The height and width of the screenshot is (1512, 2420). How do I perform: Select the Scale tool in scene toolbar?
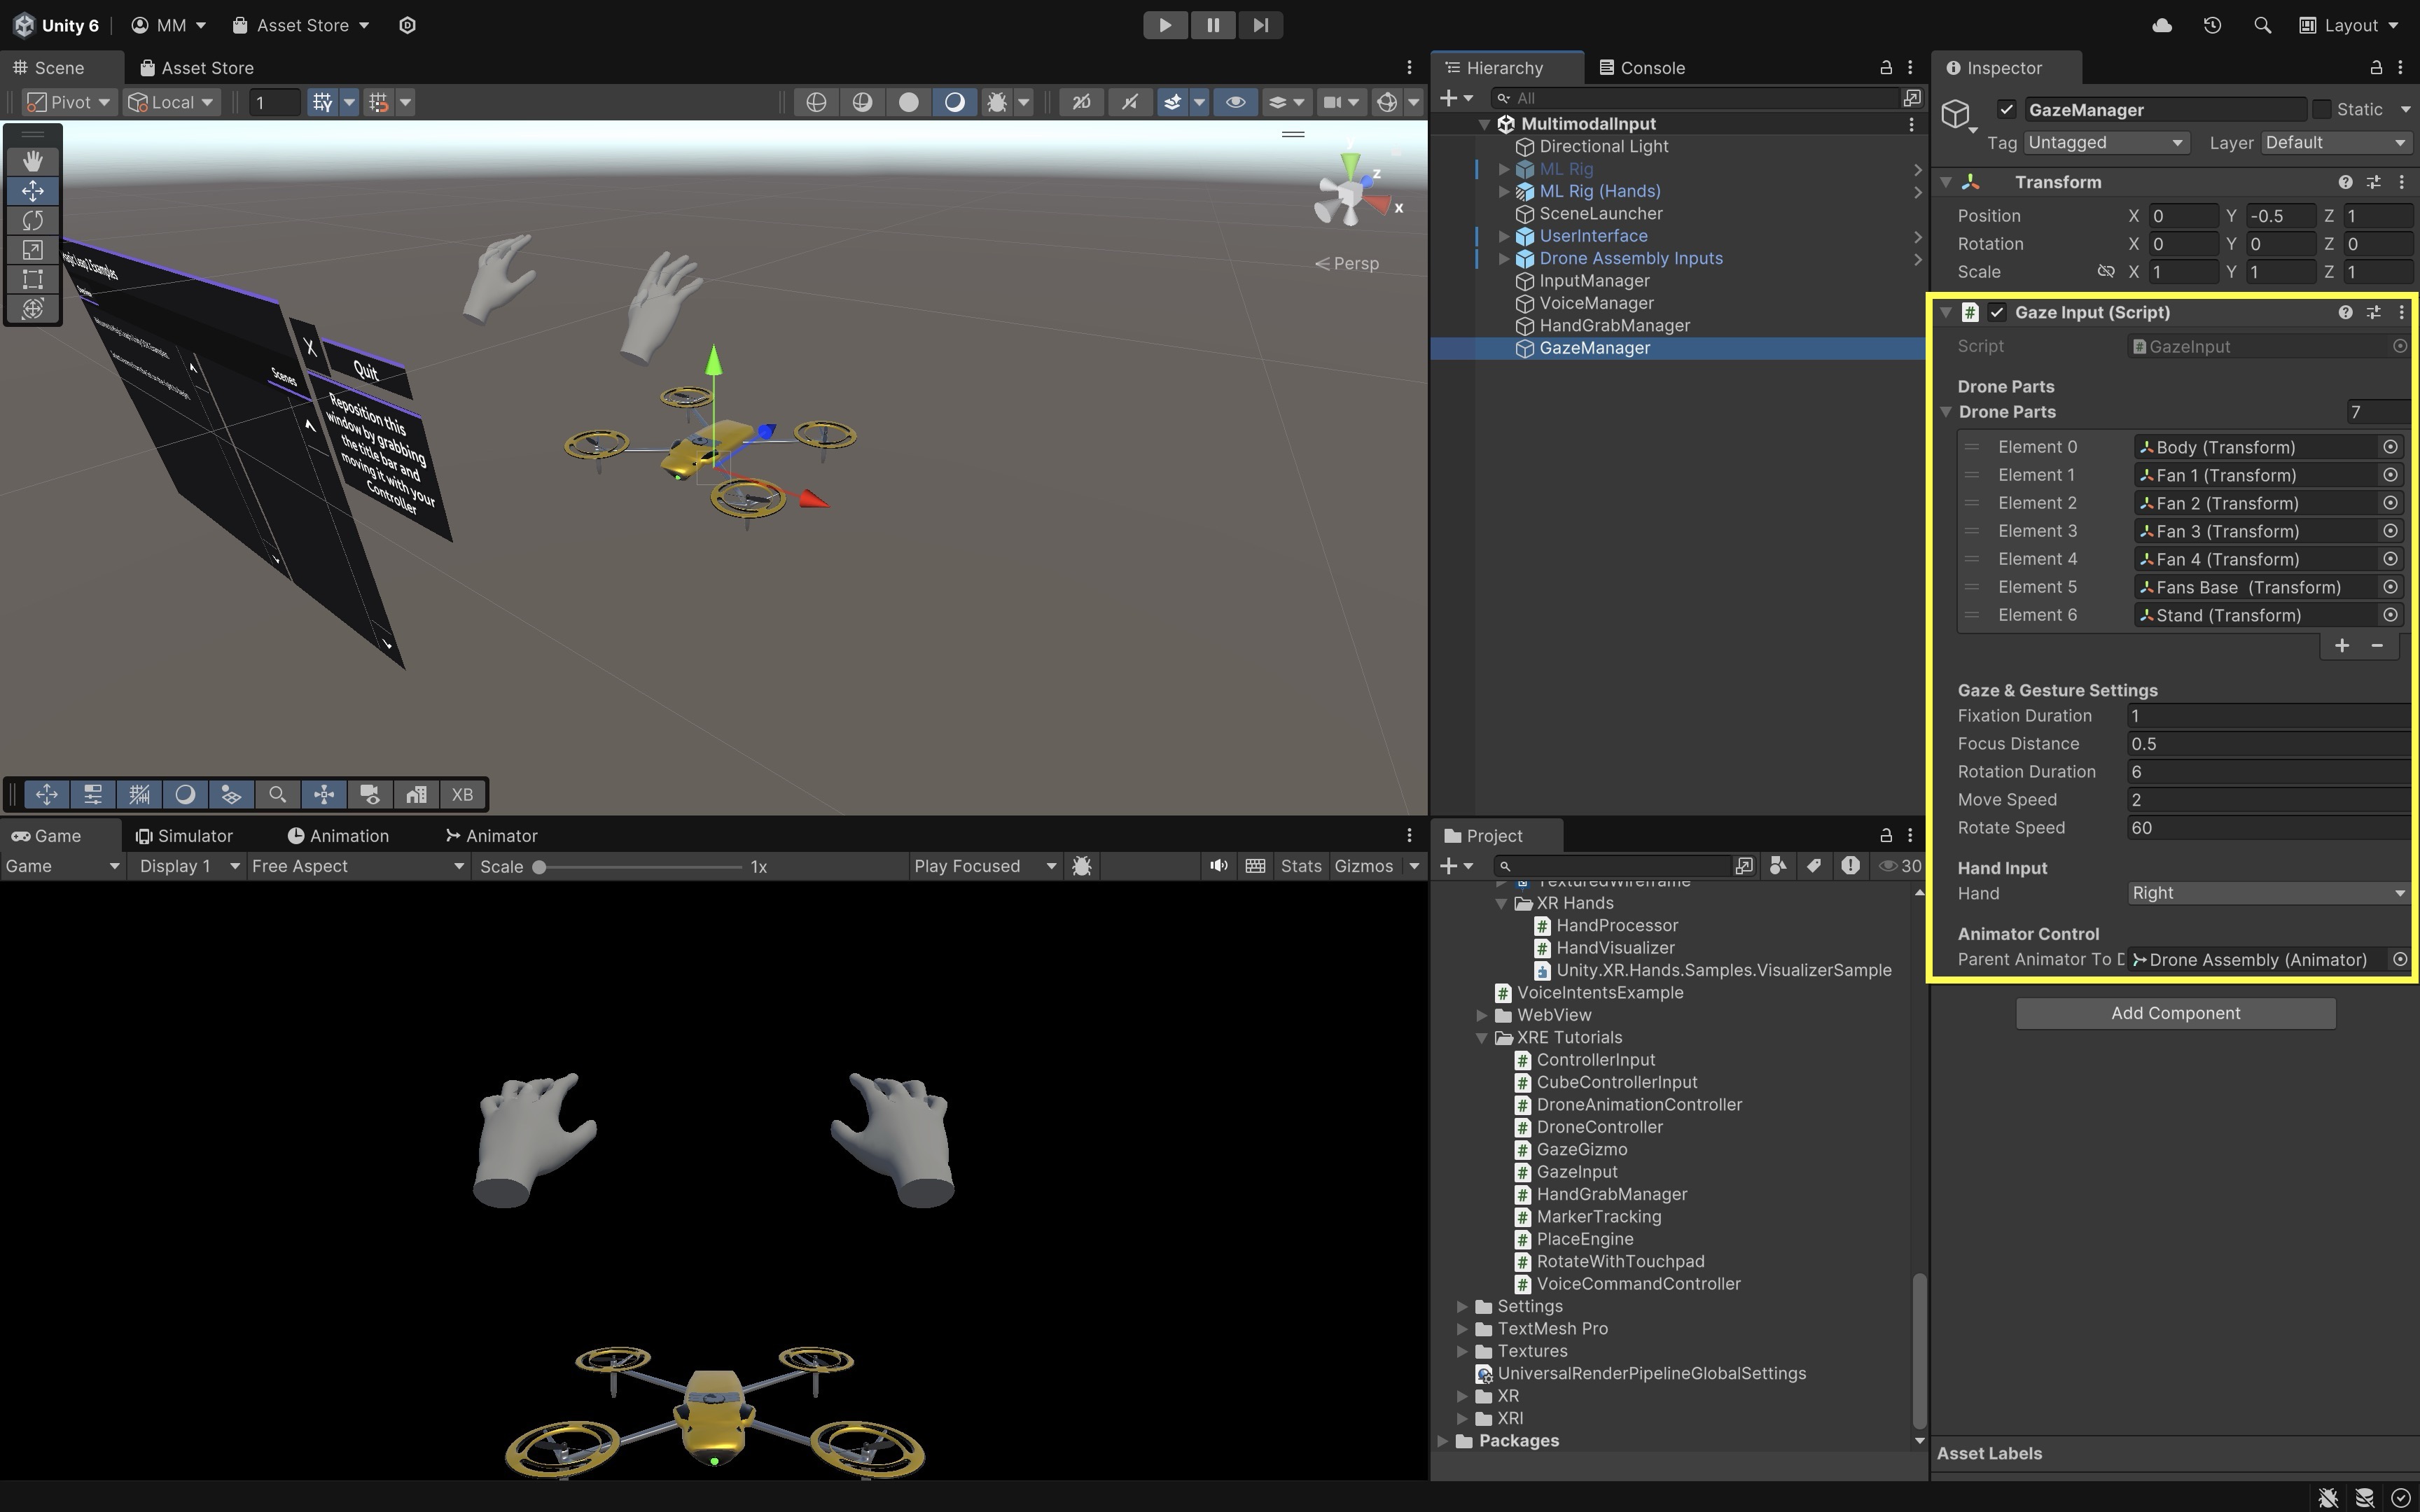click(x=32, y=250)
